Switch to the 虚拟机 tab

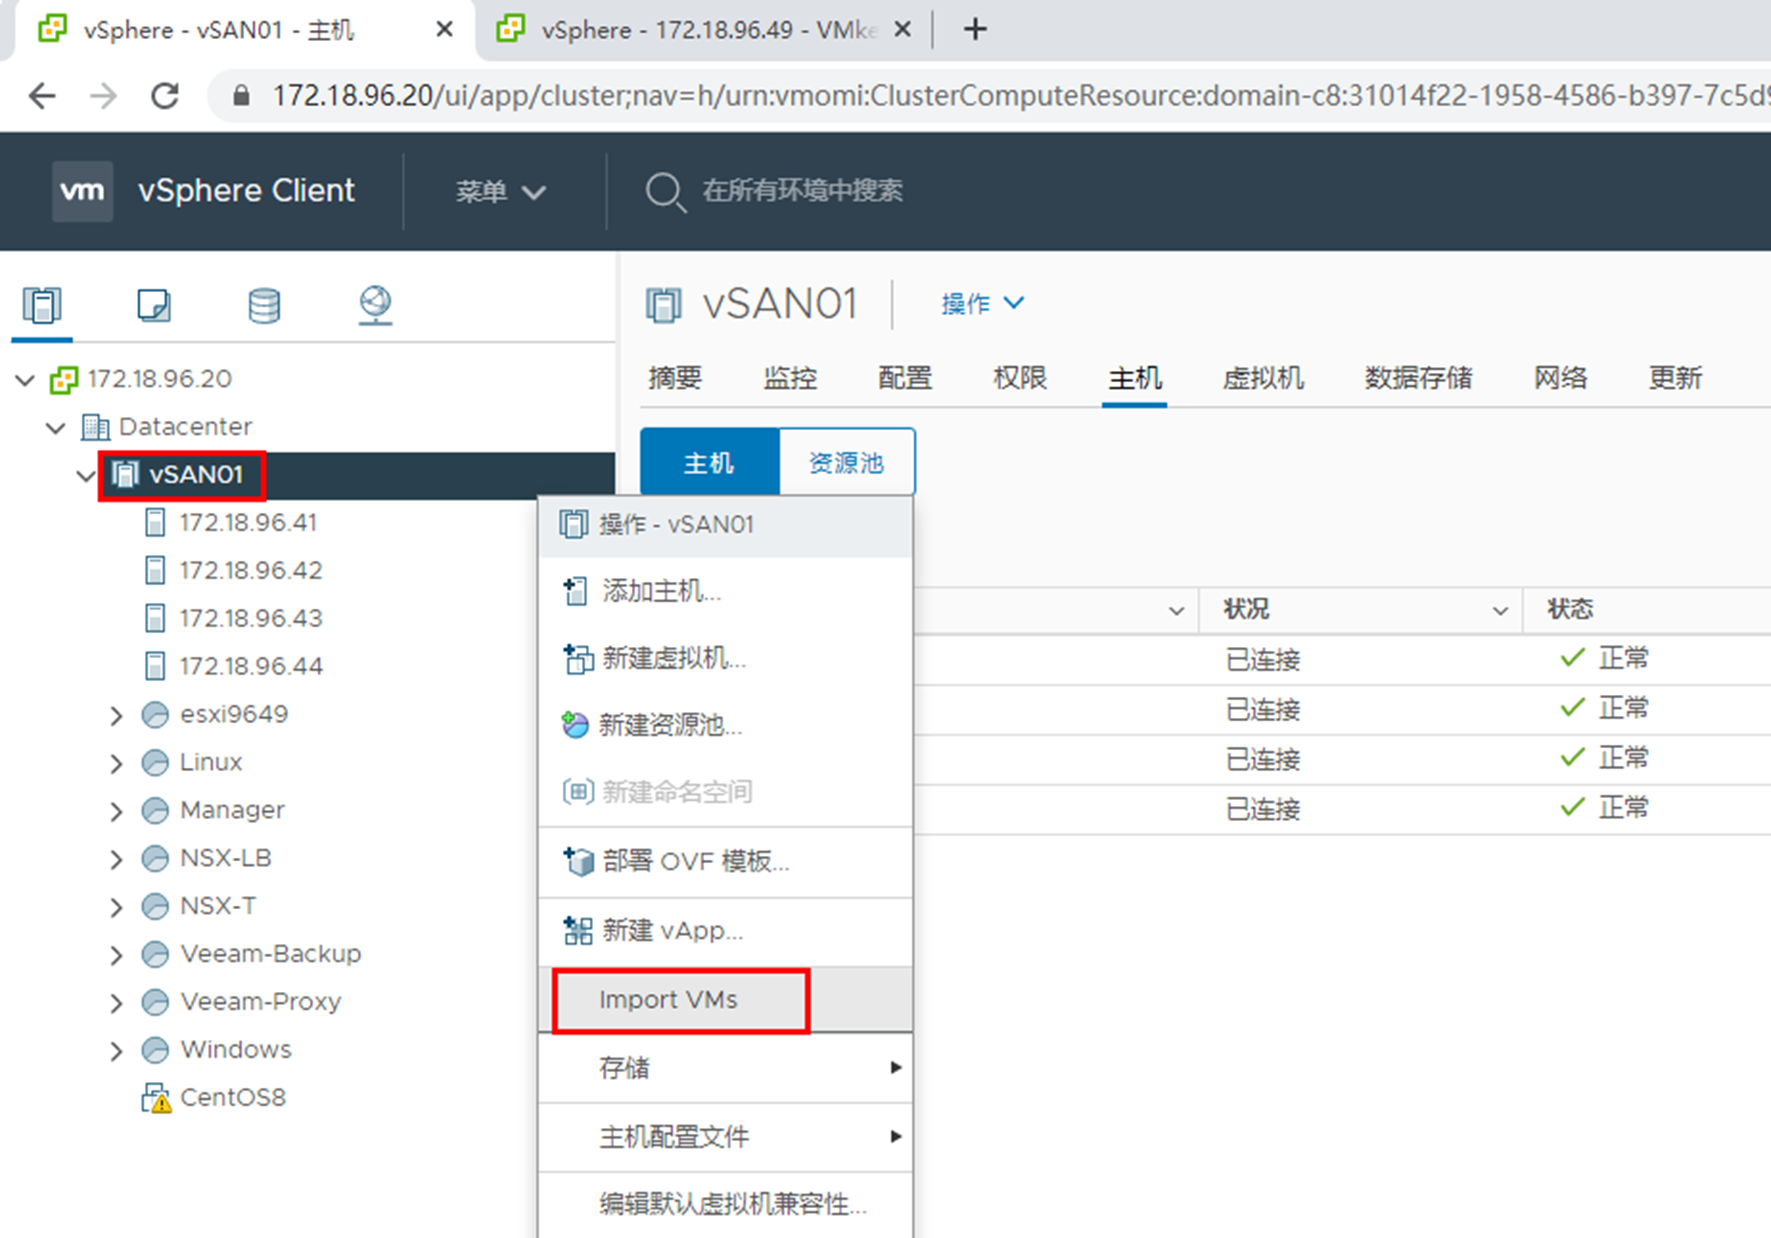click(x=1263, y=378)
